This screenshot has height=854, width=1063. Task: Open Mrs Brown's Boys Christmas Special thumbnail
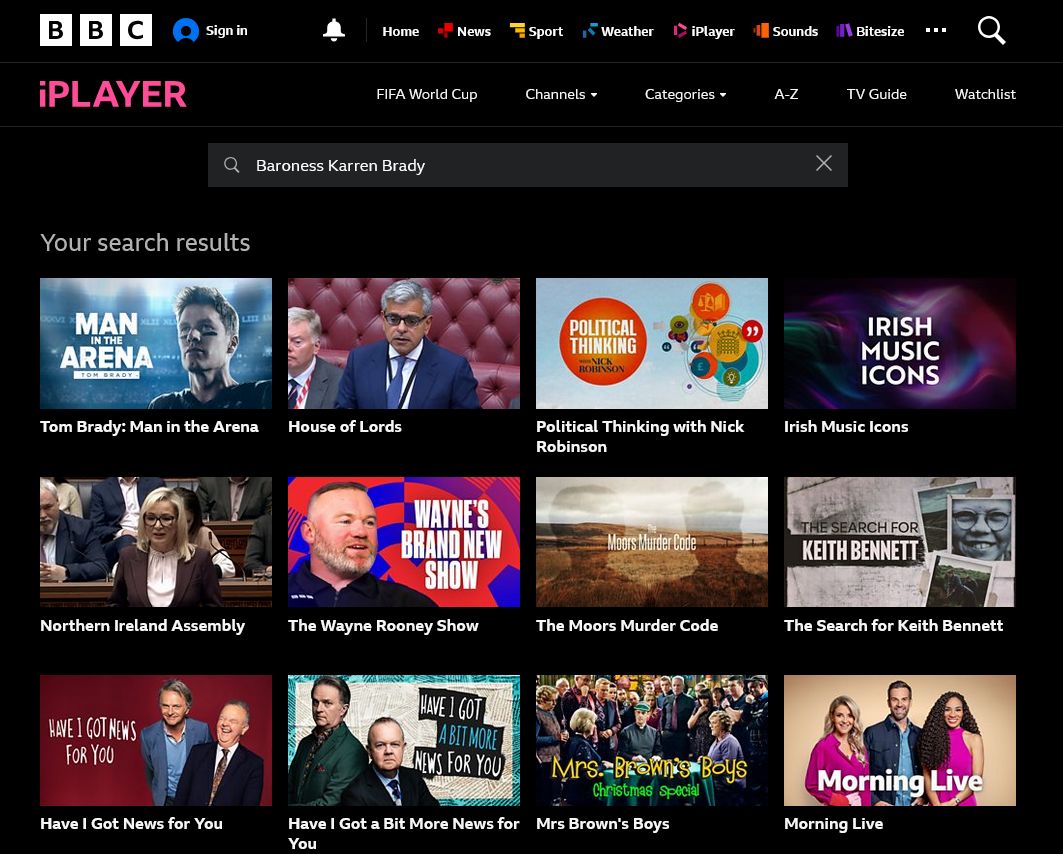(652, 740)
